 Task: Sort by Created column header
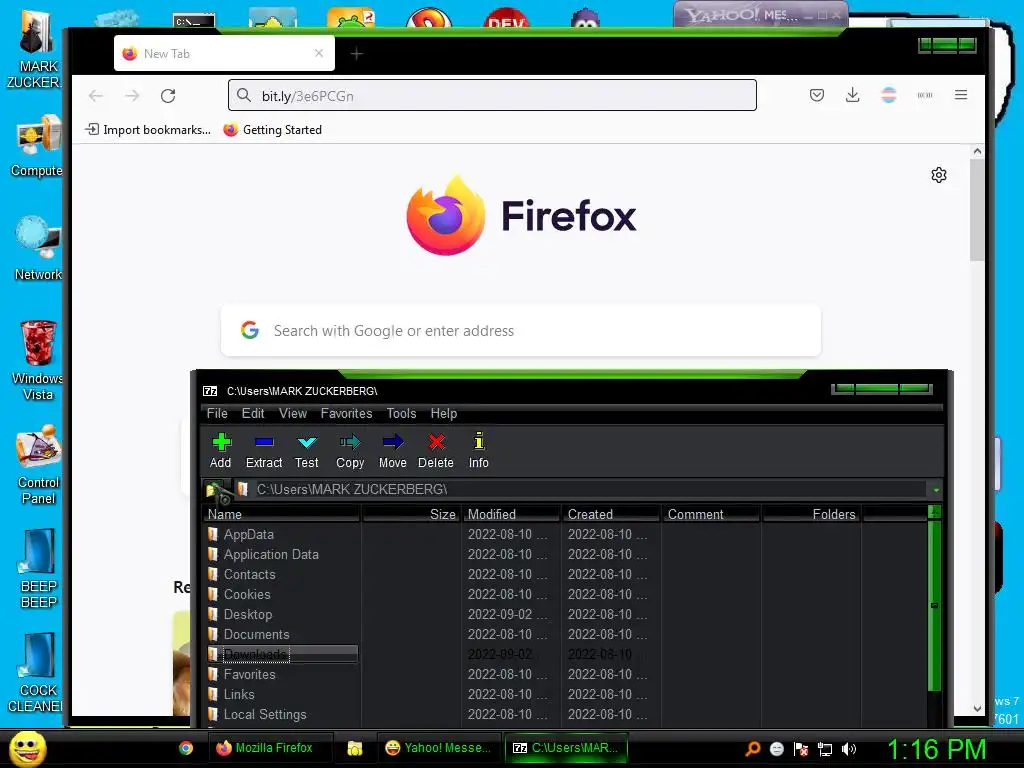coord(611,515)
